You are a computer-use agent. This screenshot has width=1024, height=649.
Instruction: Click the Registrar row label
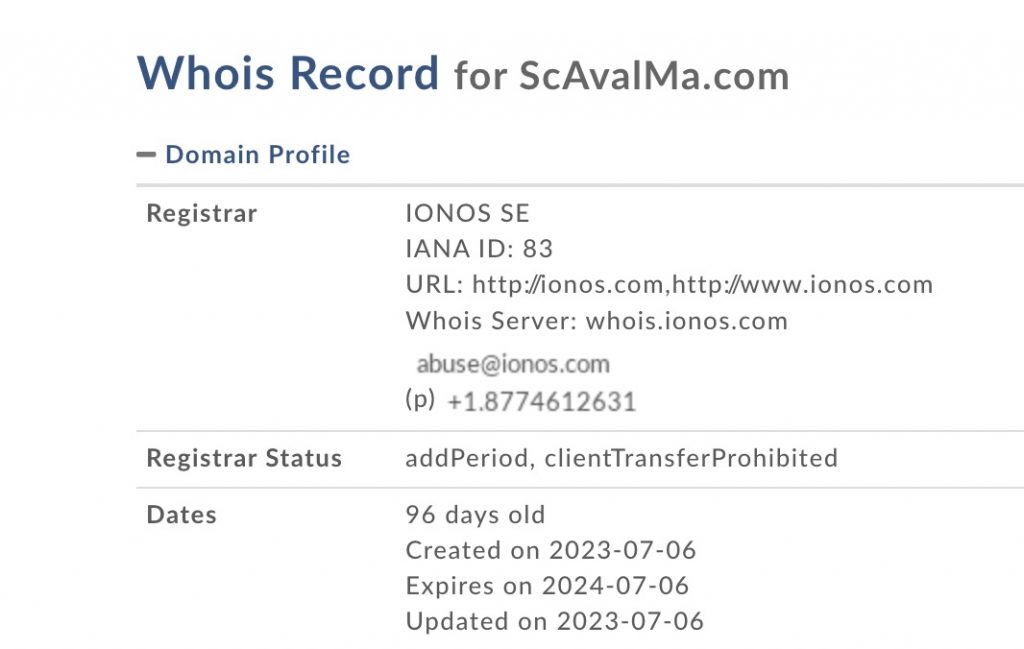pyautogui.click(x=202, y=214)
